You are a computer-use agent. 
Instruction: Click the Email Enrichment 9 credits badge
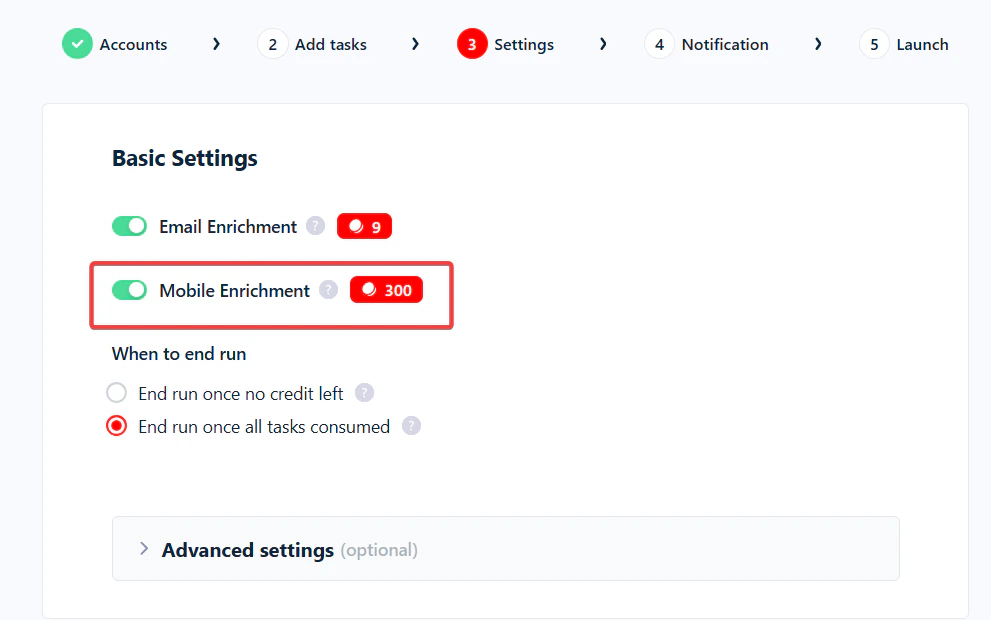(x=364, y=226)
